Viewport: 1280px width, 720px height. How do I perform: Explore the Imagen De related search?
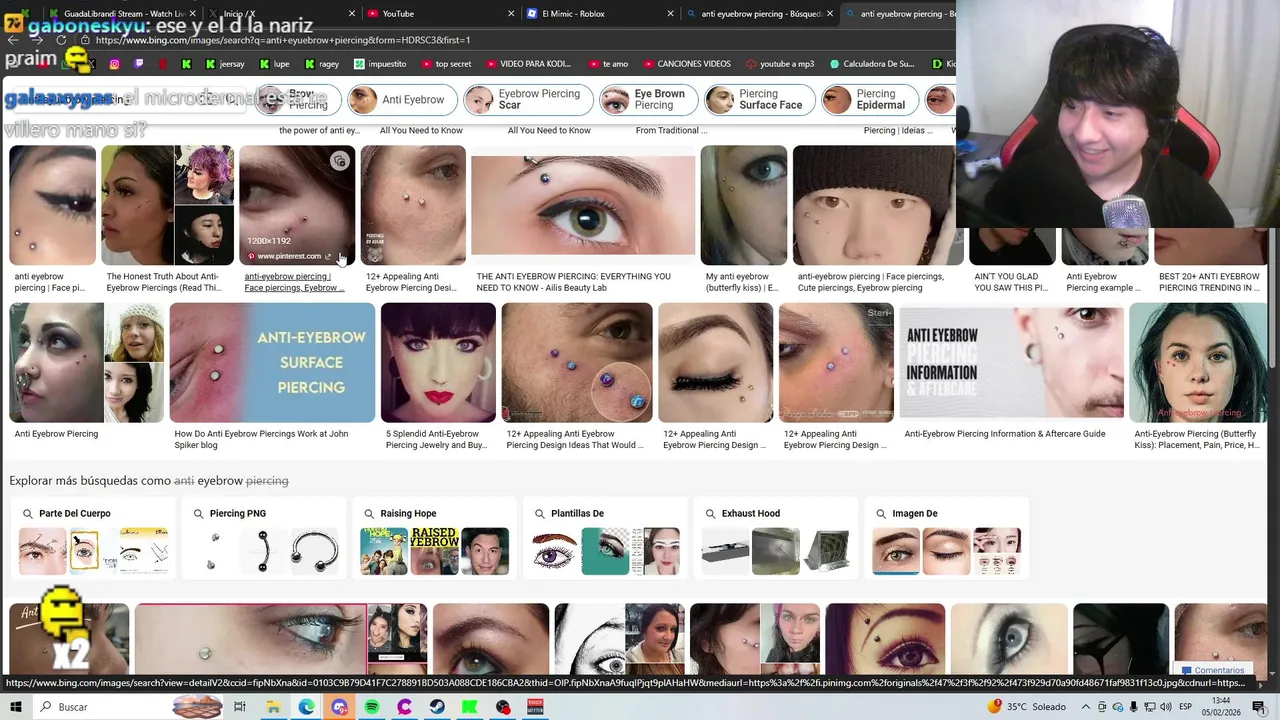(x=948, y=538)
